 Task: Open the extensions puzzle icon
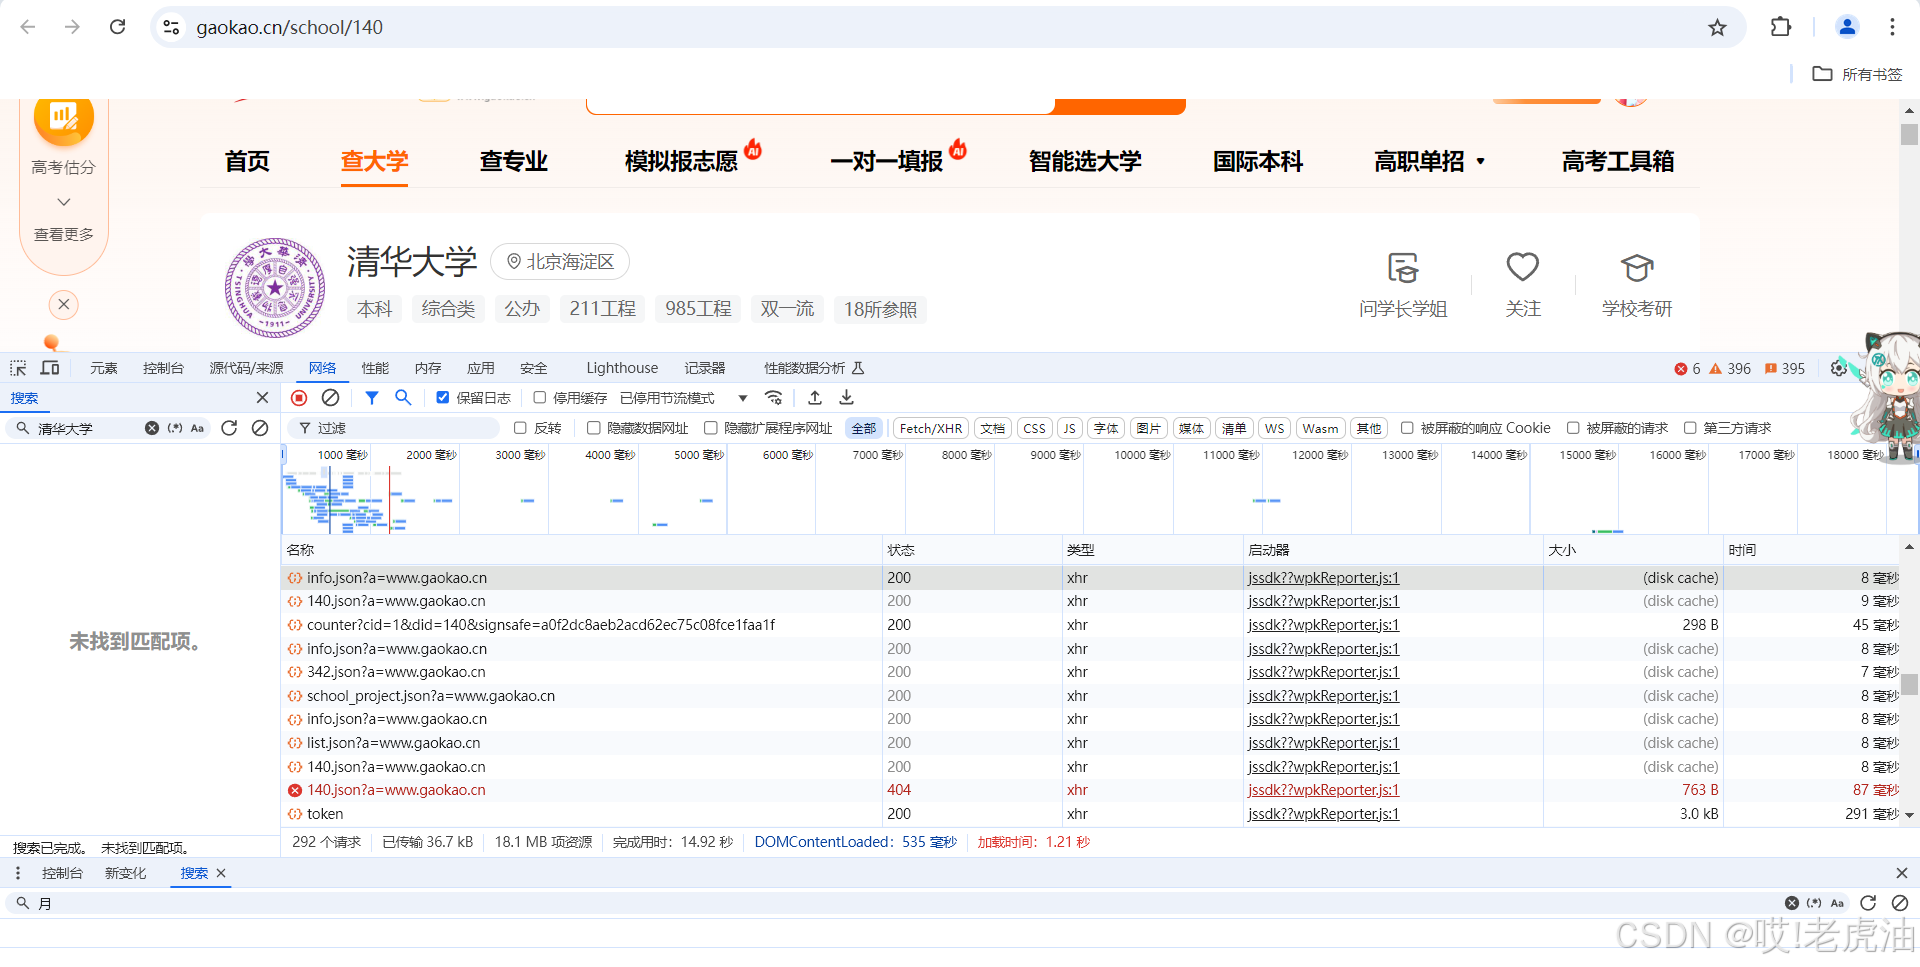pos(1781,27)
